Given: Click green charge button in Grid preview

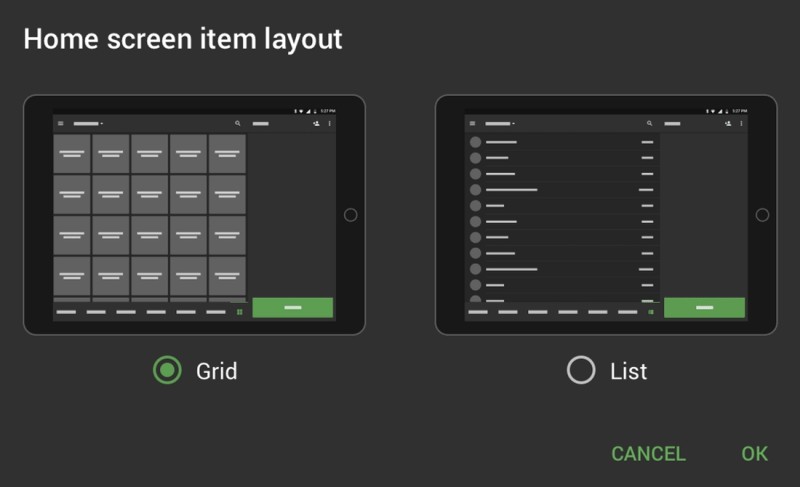Looking at the screenshot, I should (293, 307).
